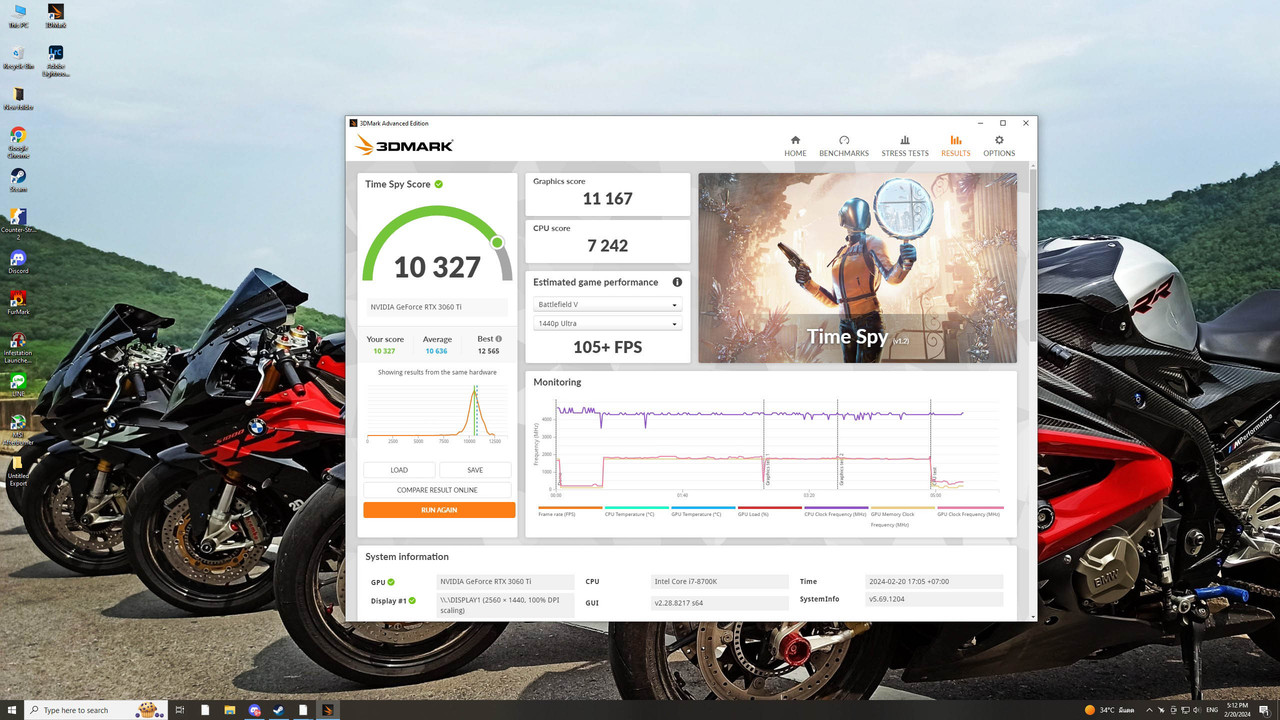Click the Best score 12 565
This screenshot has height=720, width=1280.
[487, 351]
